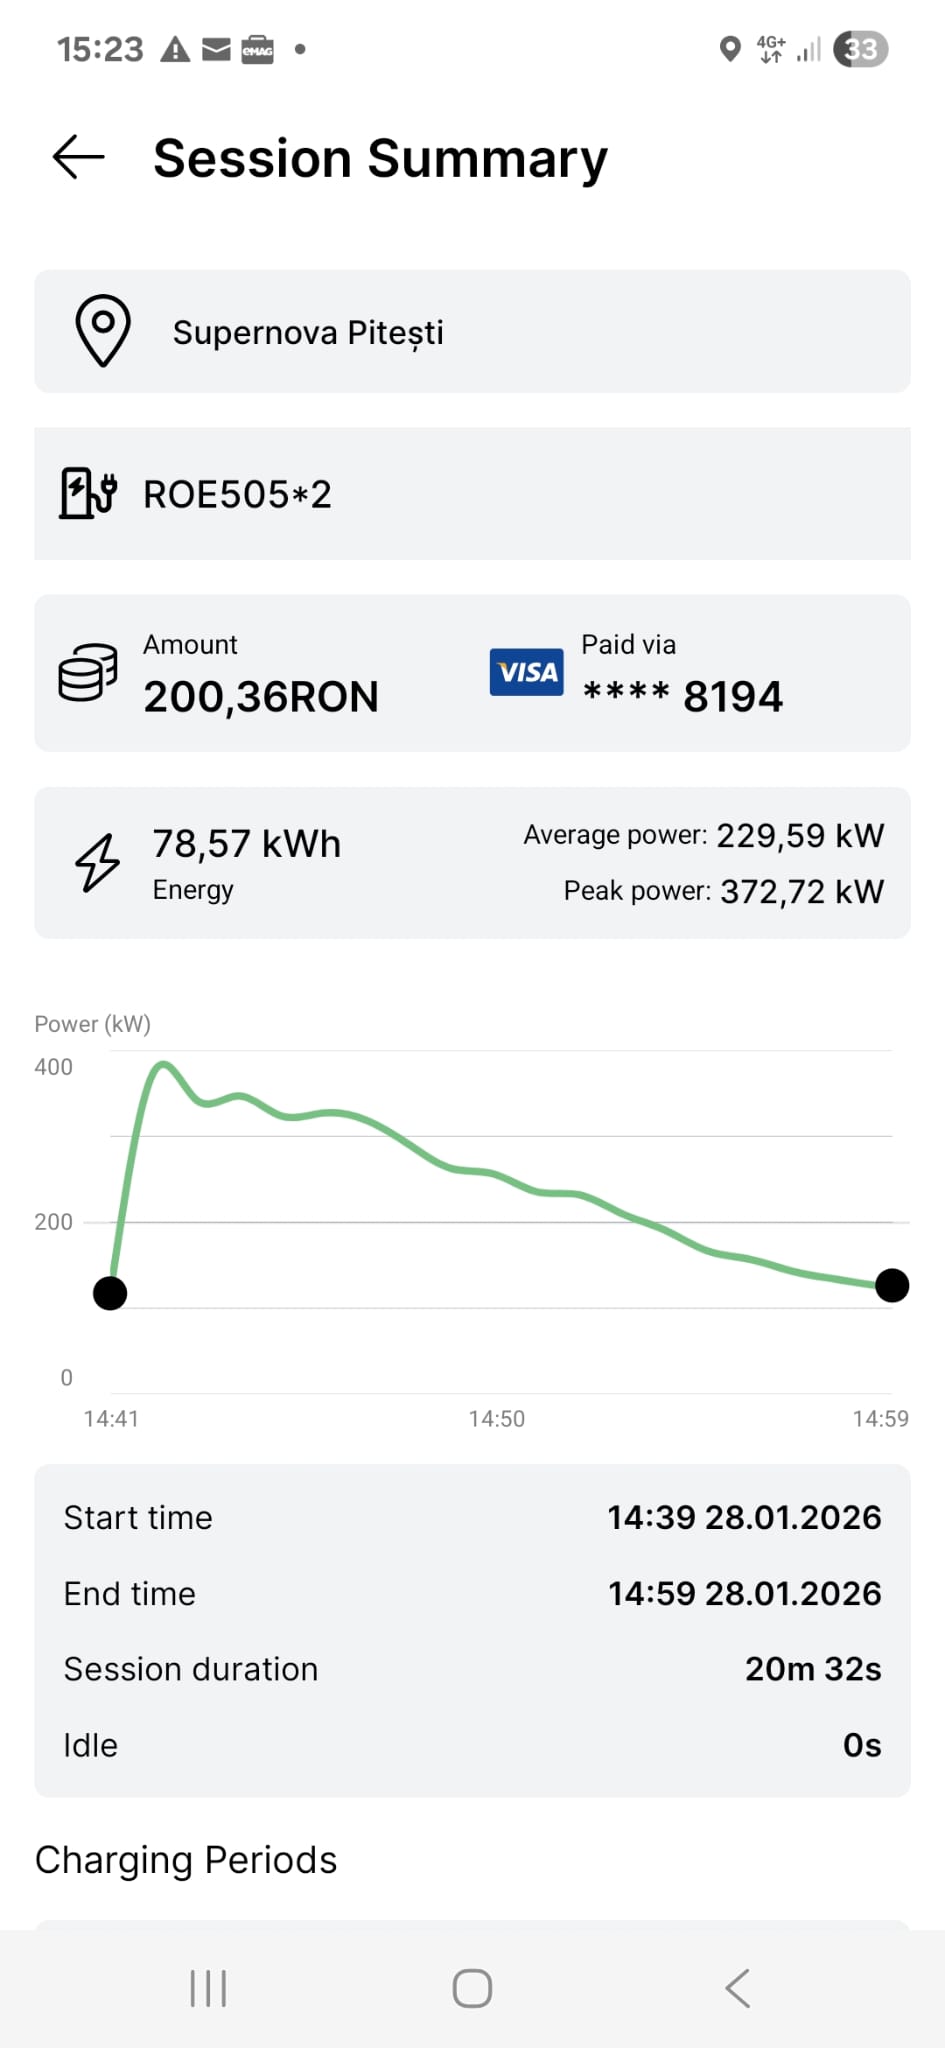Tap the mail notification status icon

point(216,49)
